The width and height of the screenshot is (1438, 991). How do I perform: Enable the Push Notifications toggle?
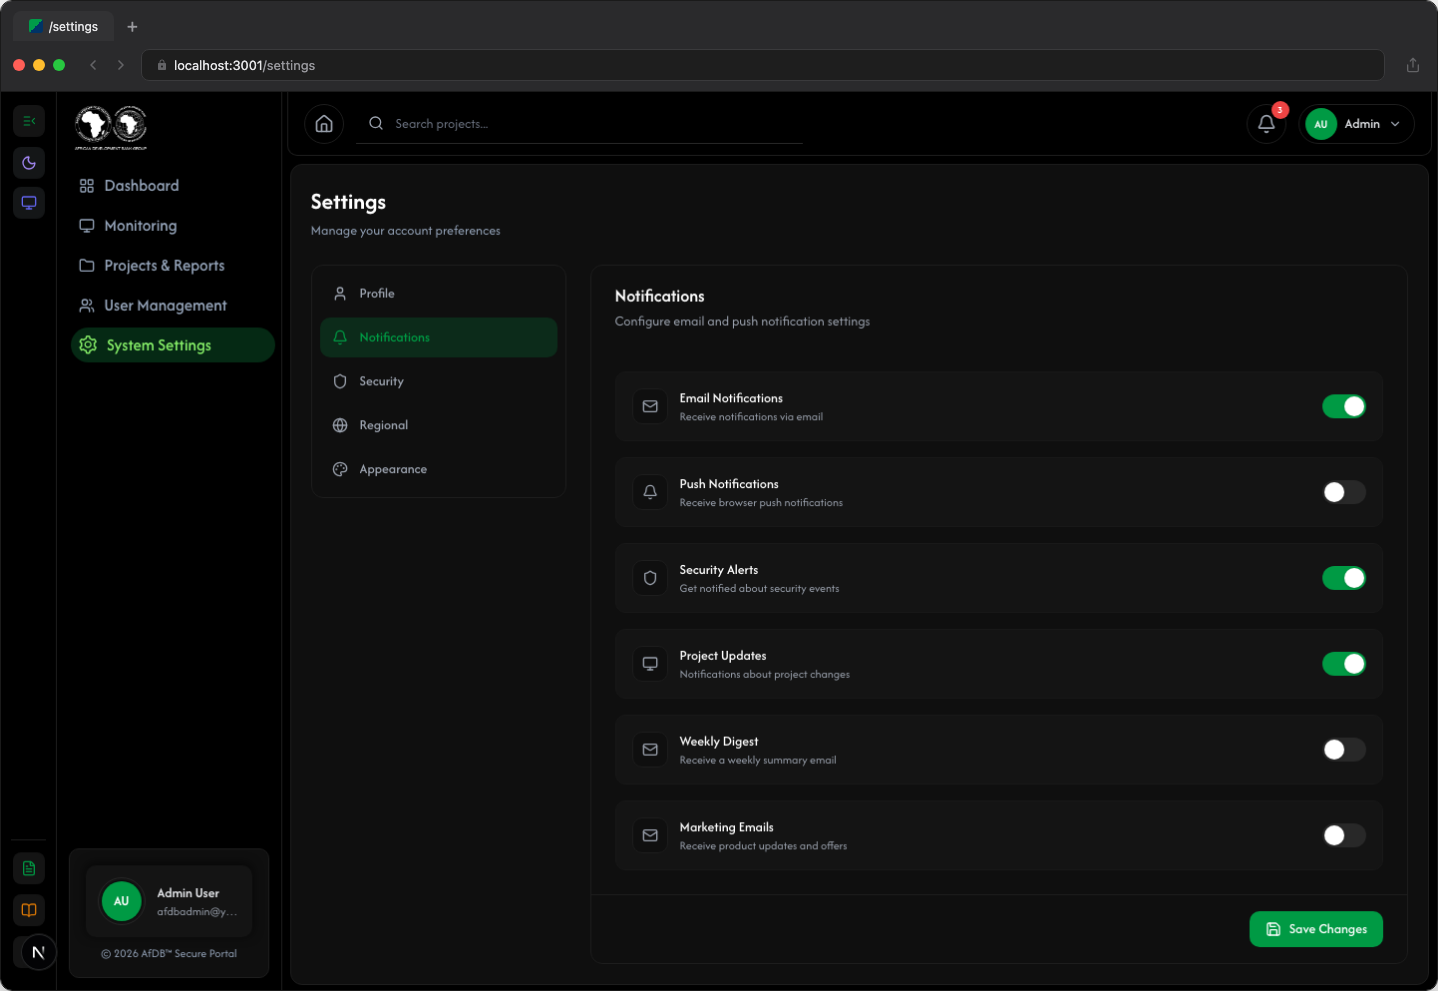1344,492
